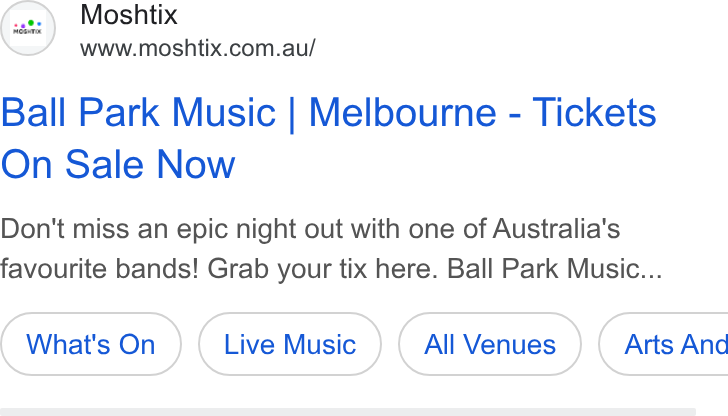
Task: Open the Moshtix site name link
Action: 129,14
